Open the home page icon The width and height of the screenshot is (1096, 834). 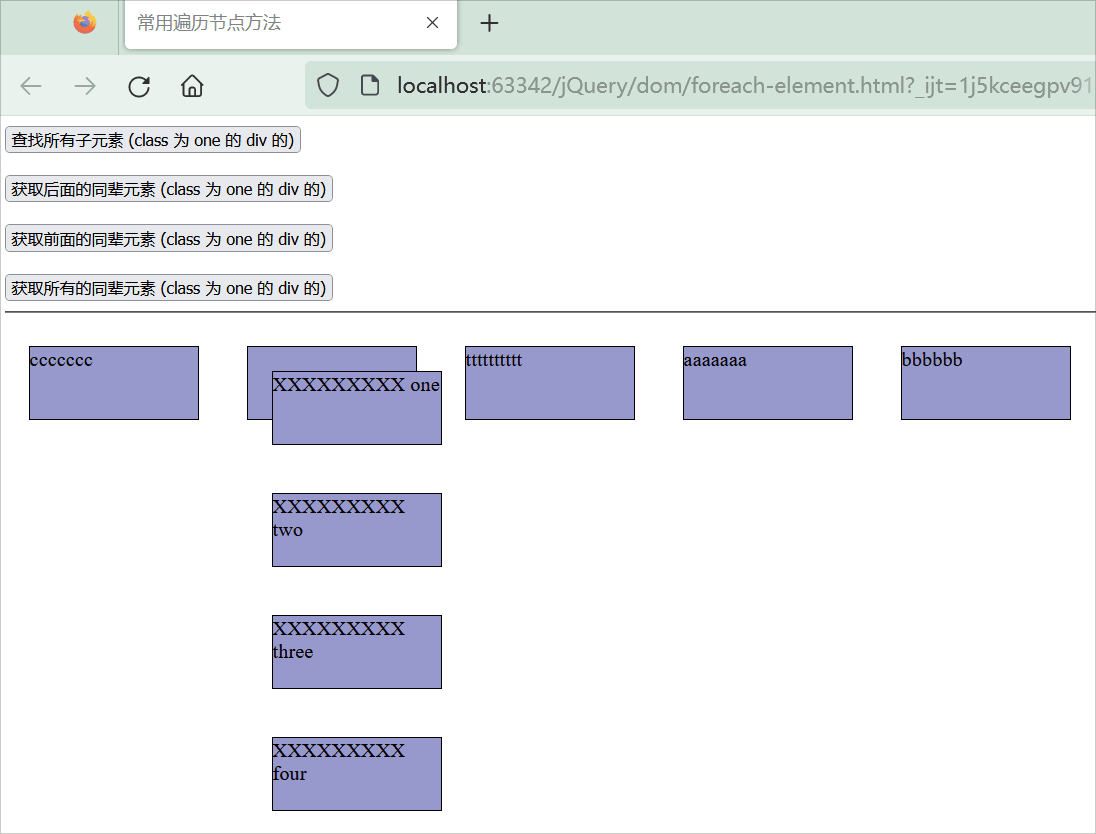(192, 86)
